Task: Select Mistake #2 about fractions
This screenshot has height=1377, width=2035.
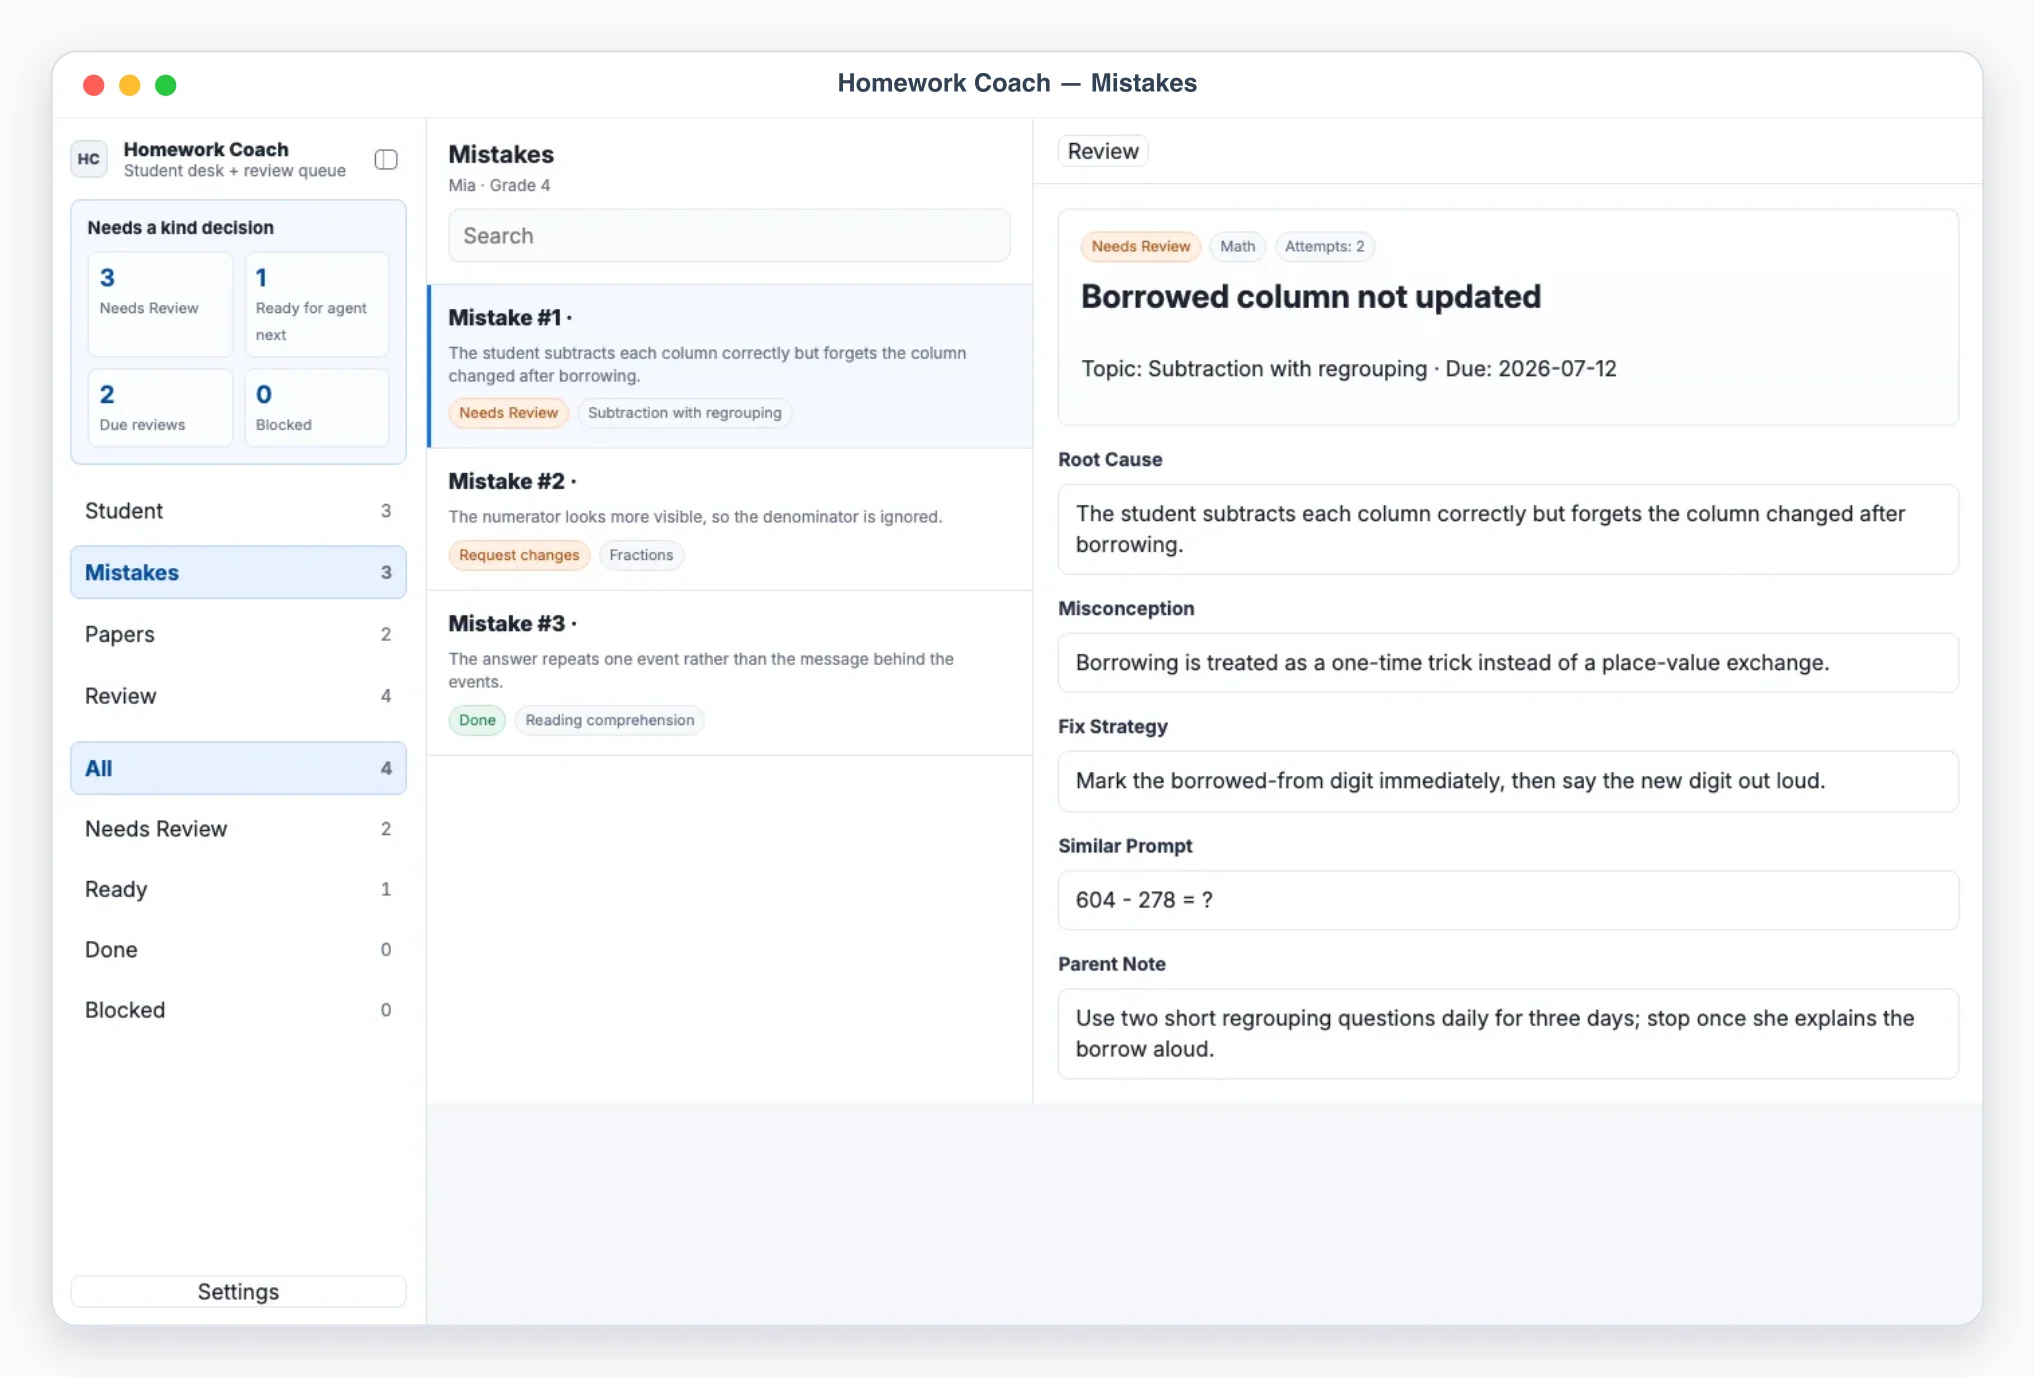Action: tap(730, 519)
